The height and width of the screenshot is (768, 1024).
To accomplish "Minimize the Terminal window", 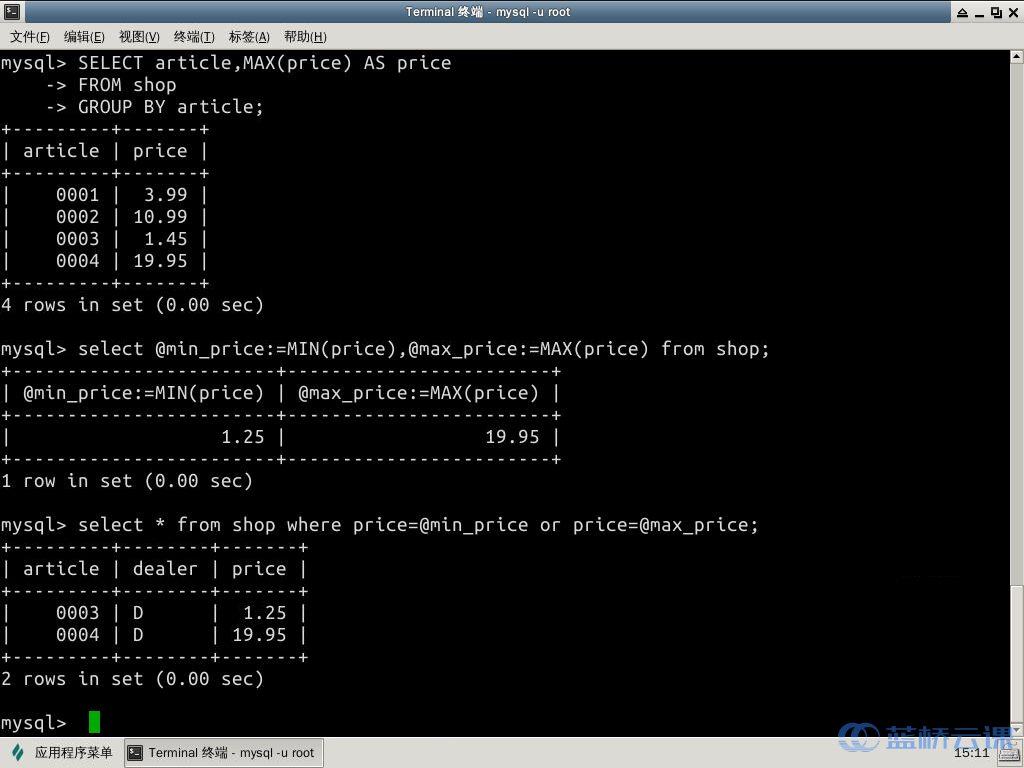I will coord(979,12).
